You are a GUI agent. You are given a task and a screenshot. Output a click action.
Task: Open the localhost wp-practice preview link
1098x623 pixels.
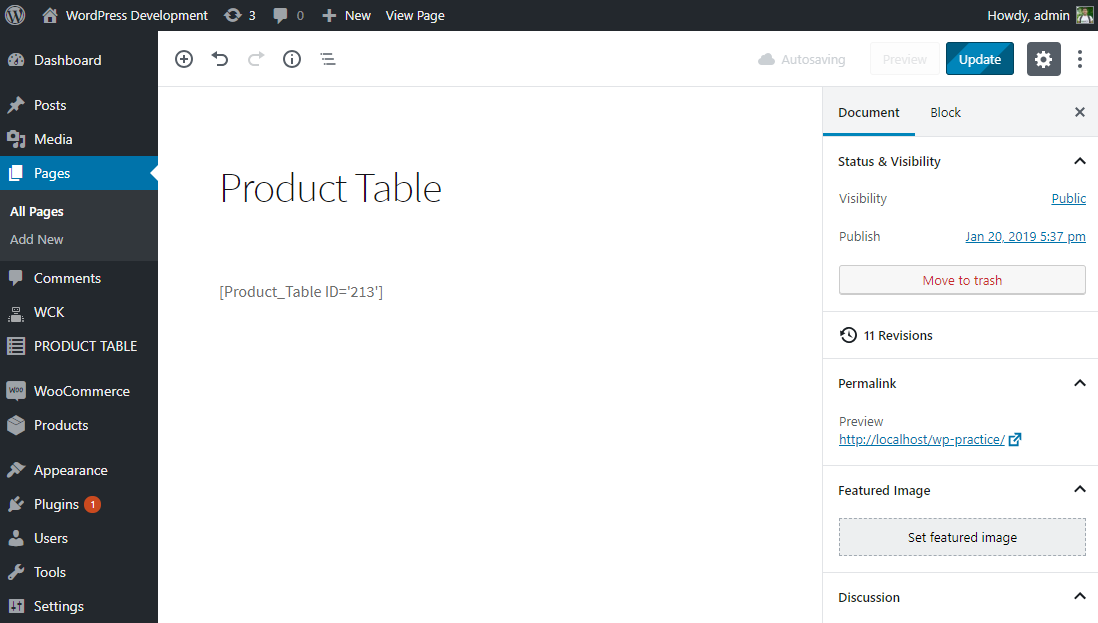pos(921,439)
